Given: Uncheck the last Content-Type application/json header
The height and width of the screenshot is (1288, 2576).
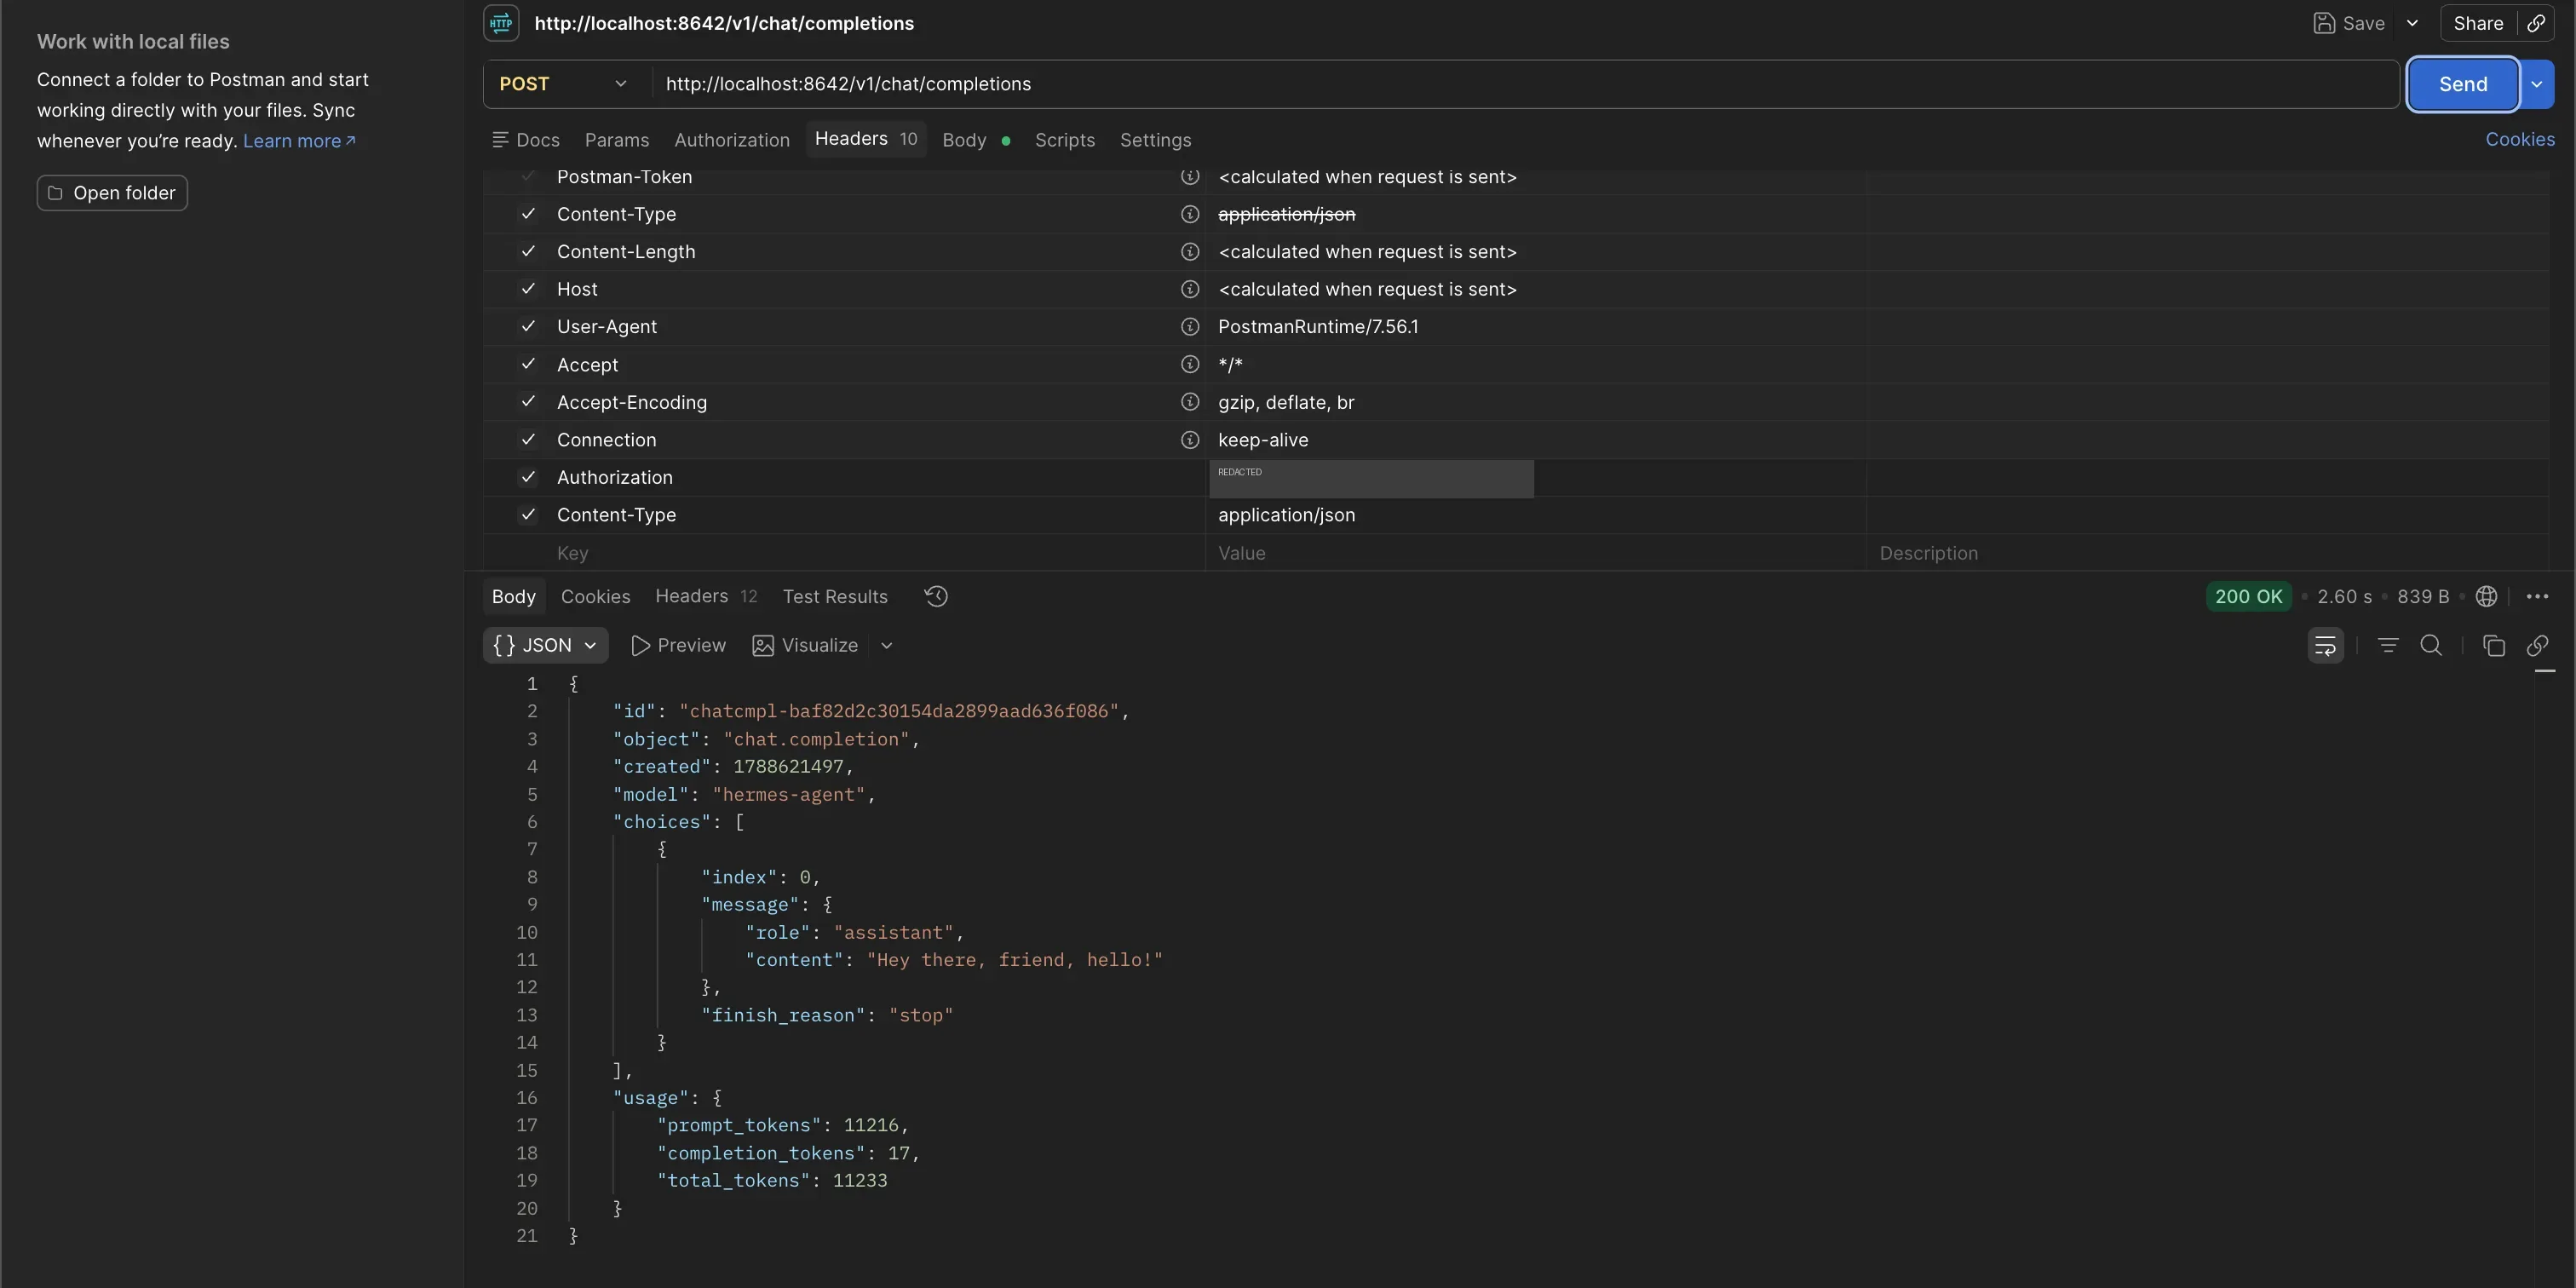Looking at the screenshot, I should tap(528, 515).
